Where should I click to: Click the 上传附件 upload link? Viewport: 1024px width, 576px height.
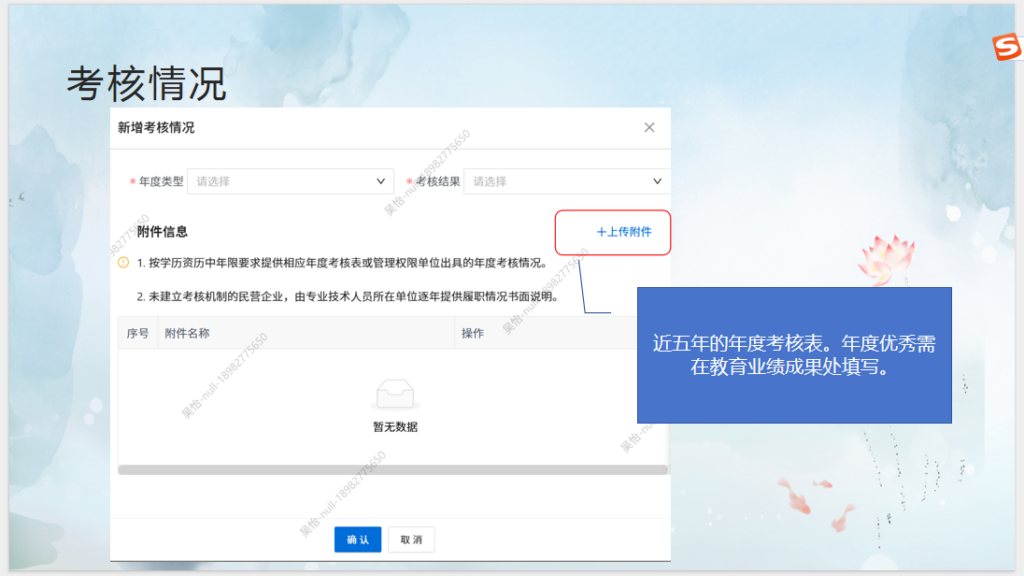point(623,232)
